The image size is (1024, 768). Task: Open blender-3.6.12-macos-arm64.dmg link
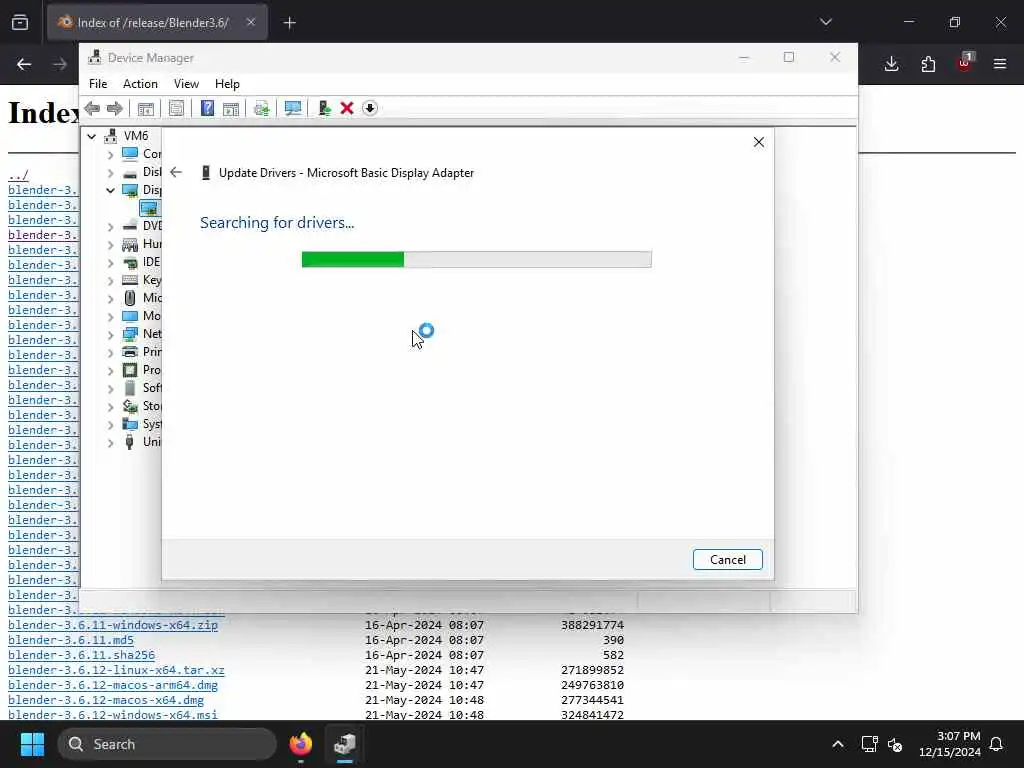(x=113, y=685)
